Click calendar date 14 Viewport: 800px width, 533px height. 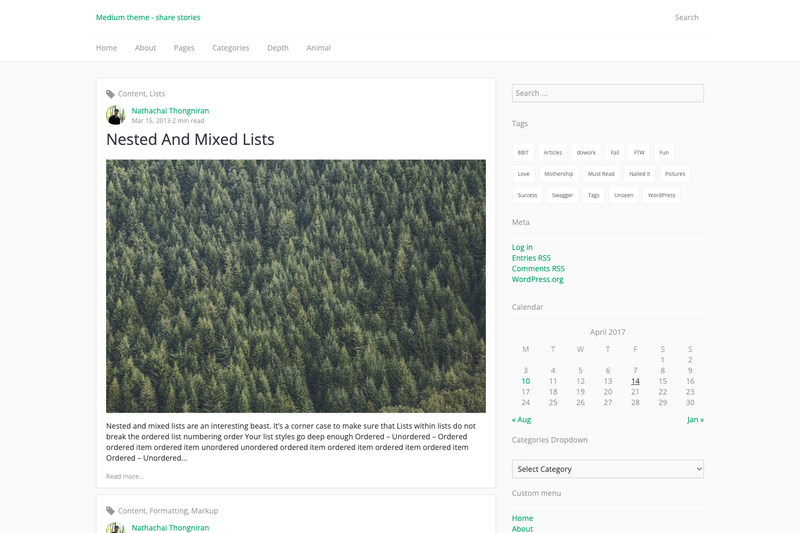click(x=635, y=382)
